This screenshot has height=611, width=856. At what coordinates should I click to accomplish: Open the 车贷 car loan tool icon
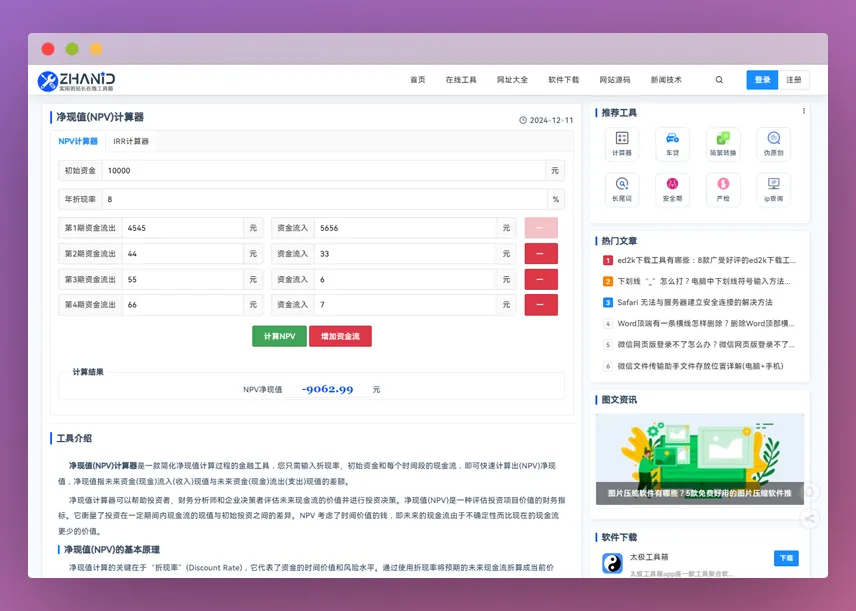click(x=672, y=144)
